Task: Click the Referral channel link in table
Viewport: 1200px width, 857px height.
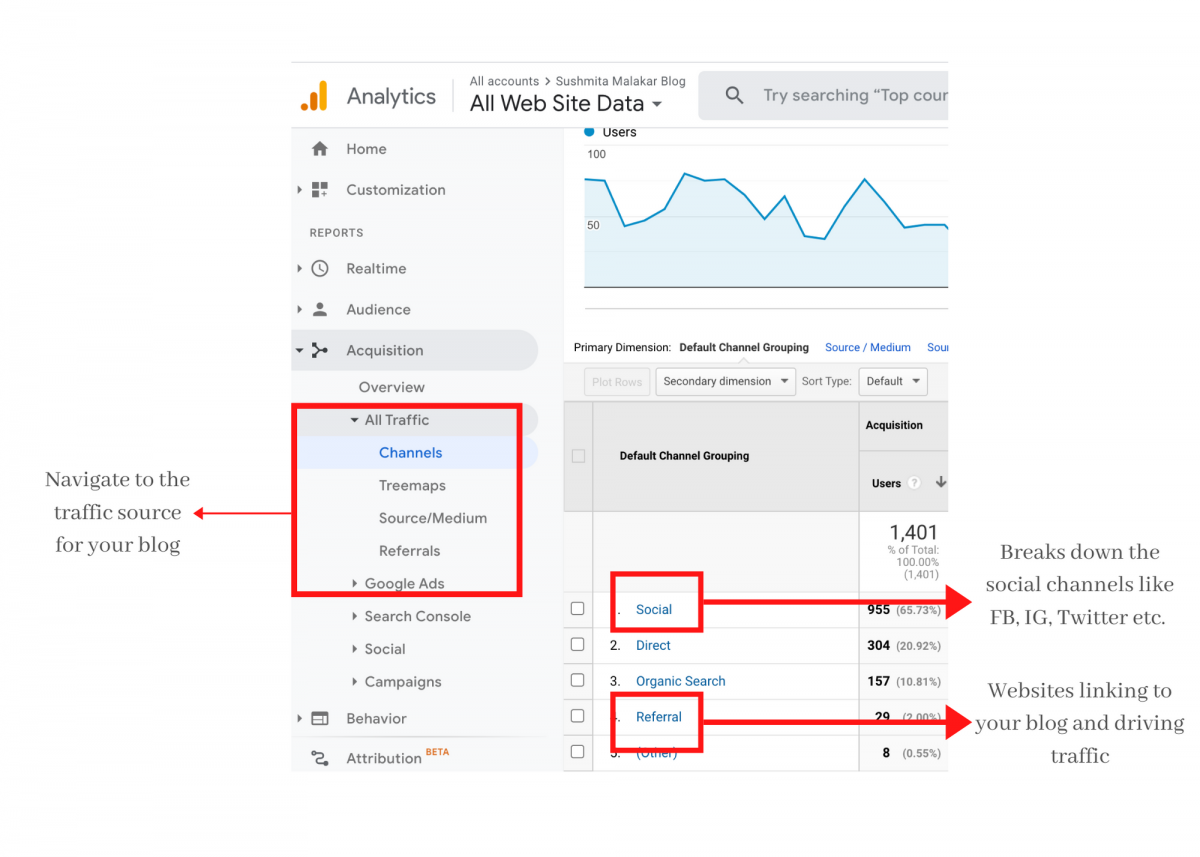Action: (659, 717)
